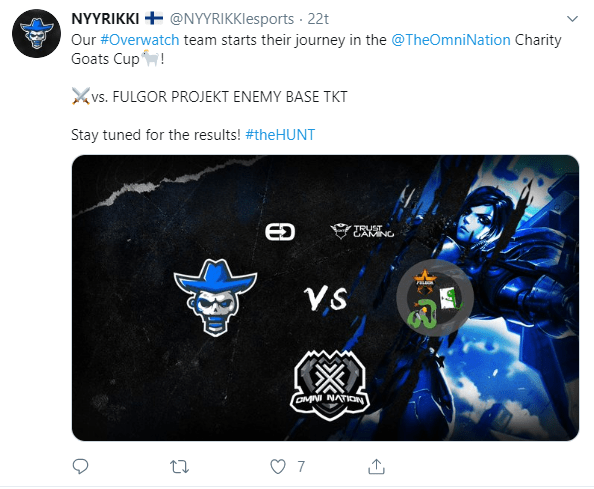Screen dimensions: 594x489
Task: Click the Trust Gaming logo in image
Action: [x=362, y=231]
